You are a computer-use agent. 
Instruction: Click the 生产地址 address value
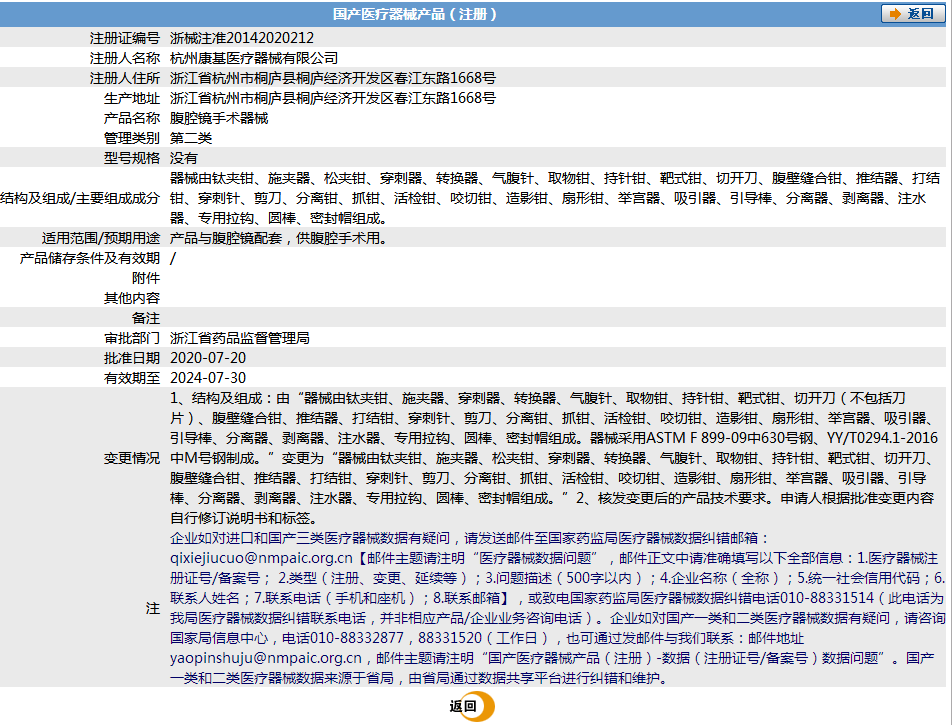[x=332, y=98]
